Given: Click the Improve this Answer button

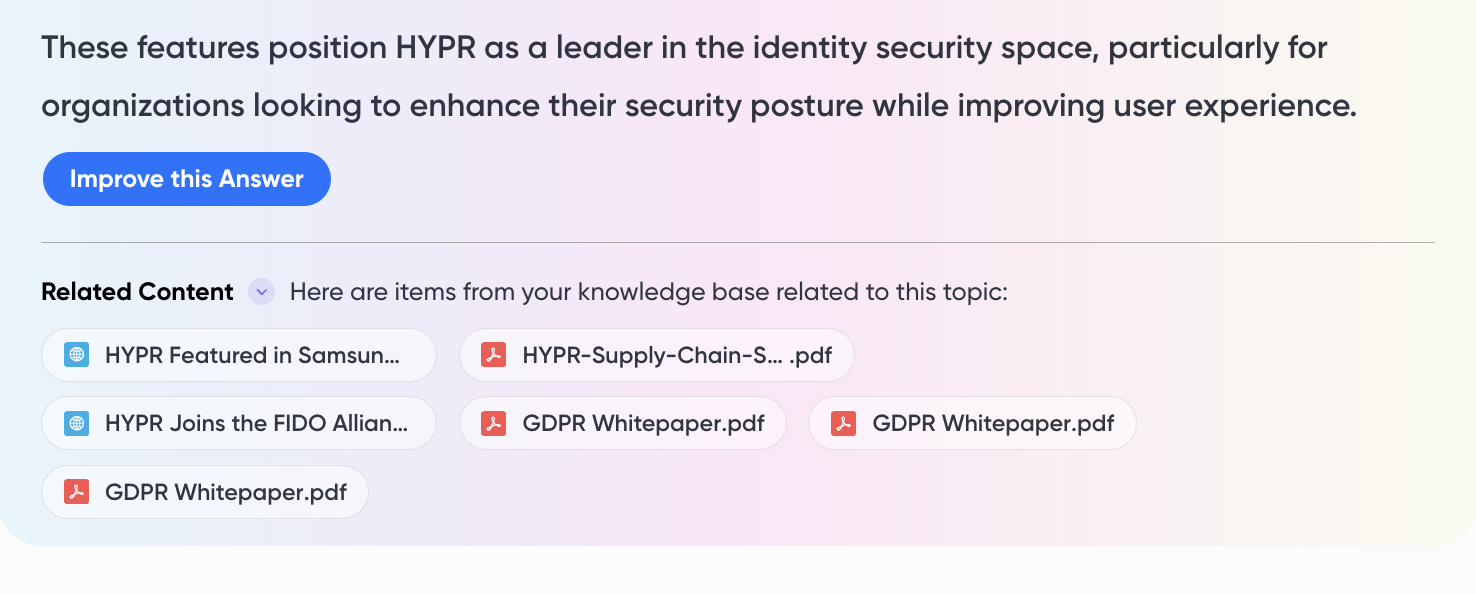Looking at the screenshot, I should [x=186, y=179].
